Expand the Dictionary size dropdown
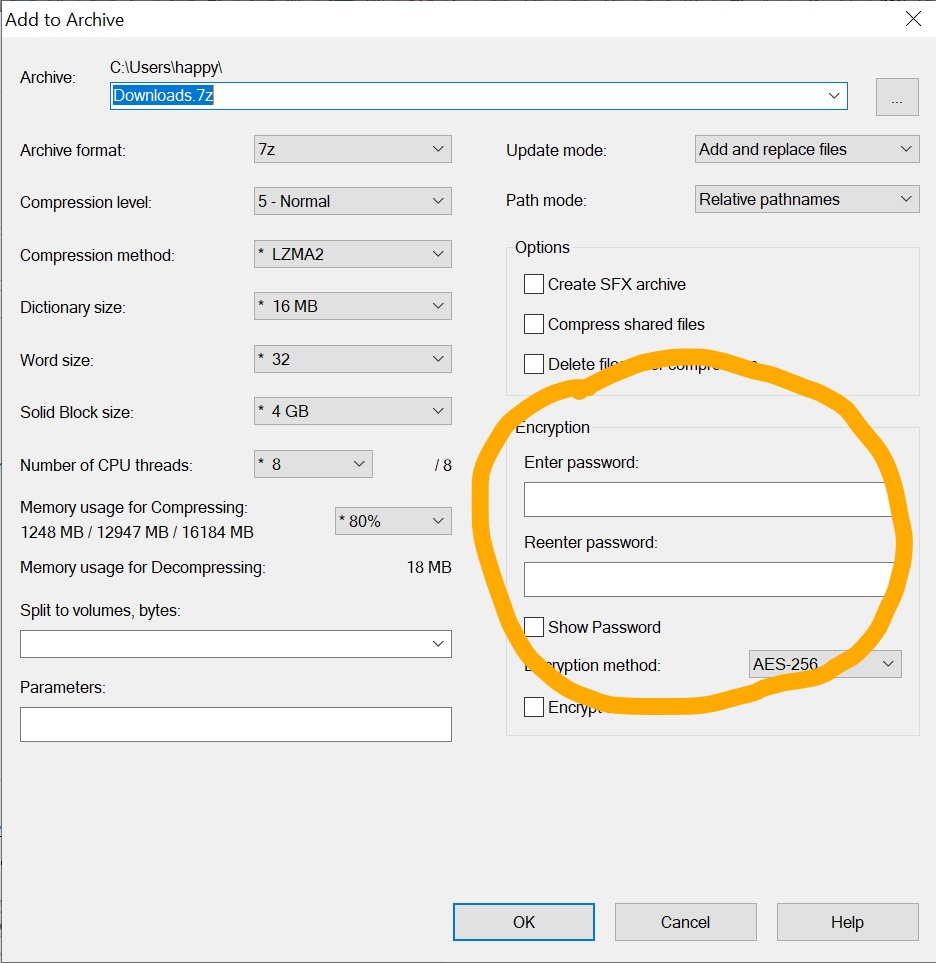The image size is (936, 963). pyautogui.click(x=352, y=306)
